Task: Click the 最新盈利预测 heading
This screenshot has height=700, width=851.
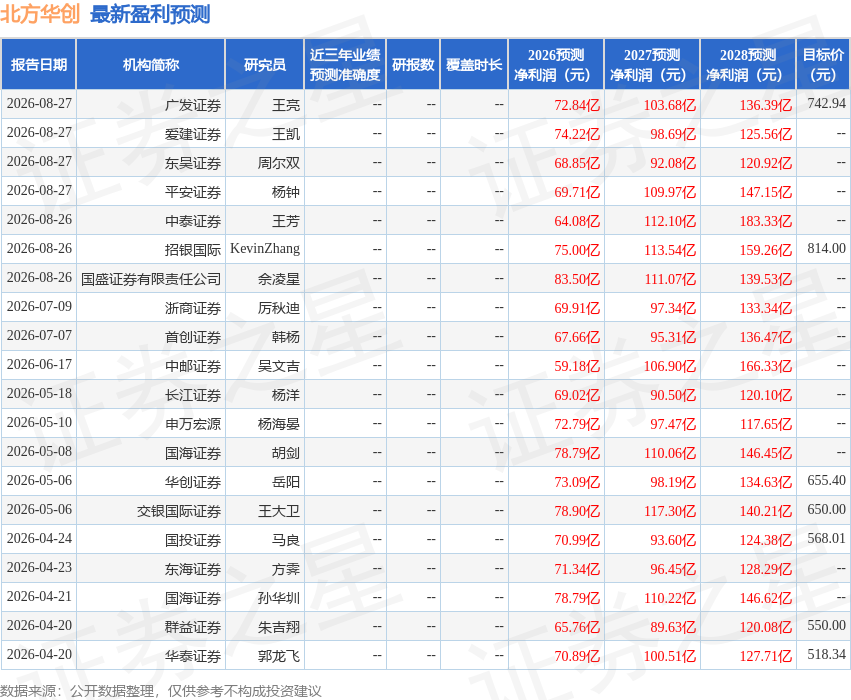Action: click(x=150, y=14)
